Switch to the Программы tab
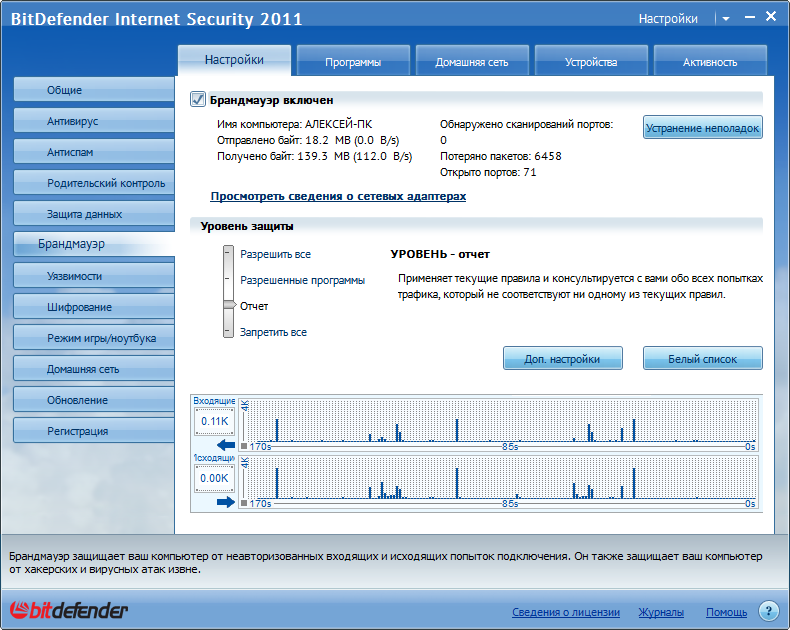 click(x=353, y=61)
